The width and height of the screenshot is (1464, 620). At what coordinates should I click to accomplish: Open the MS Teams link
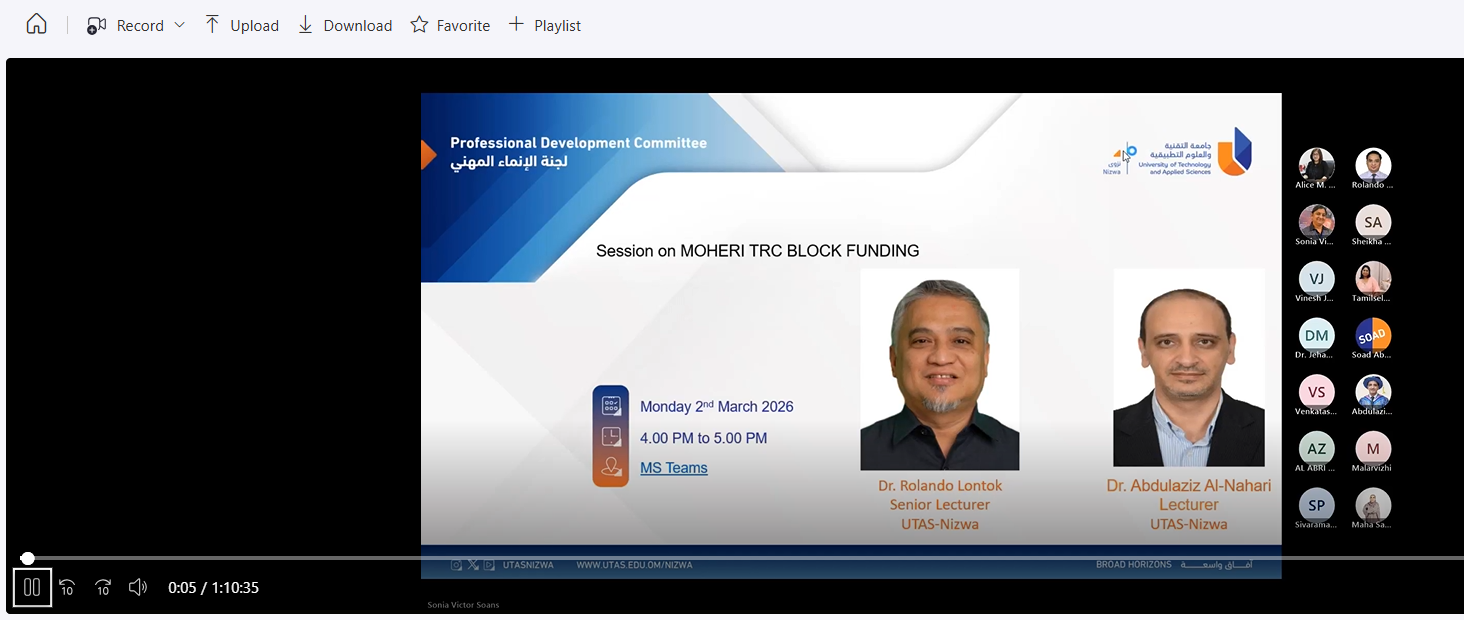[x=673, y=468]
